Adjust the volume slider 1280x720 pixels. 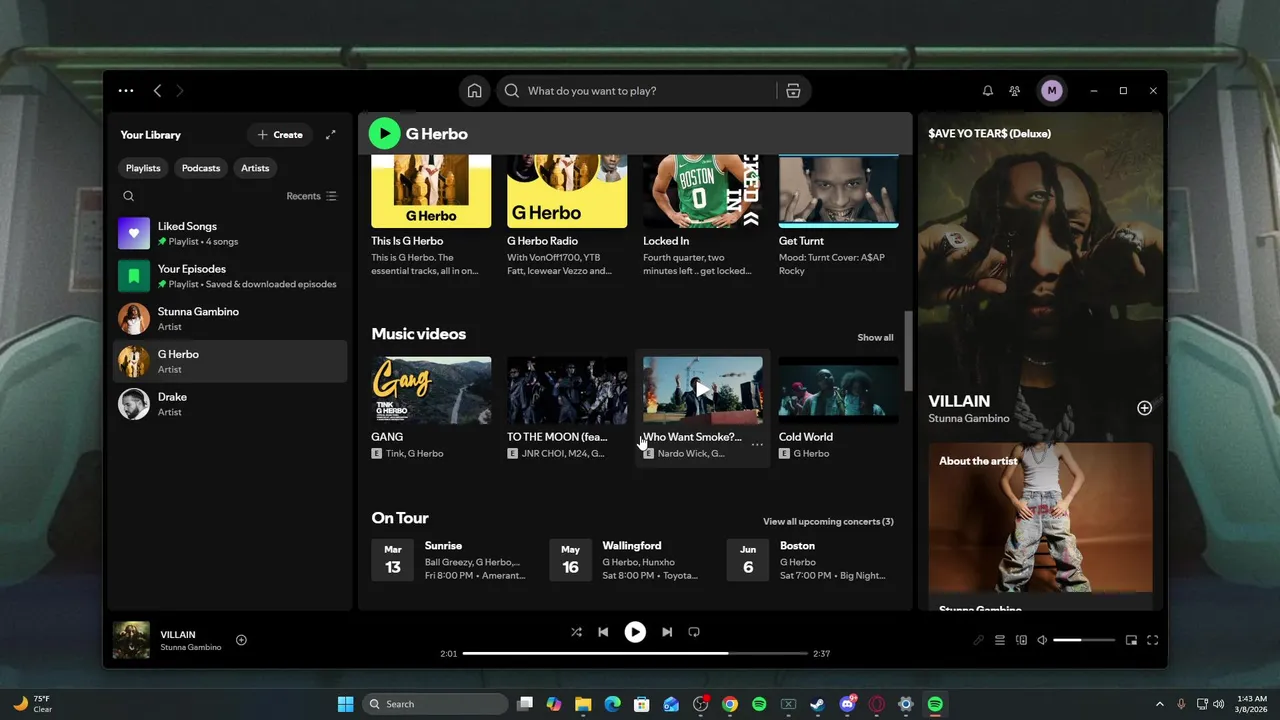pyautogui.click(x=1084, y=640)
